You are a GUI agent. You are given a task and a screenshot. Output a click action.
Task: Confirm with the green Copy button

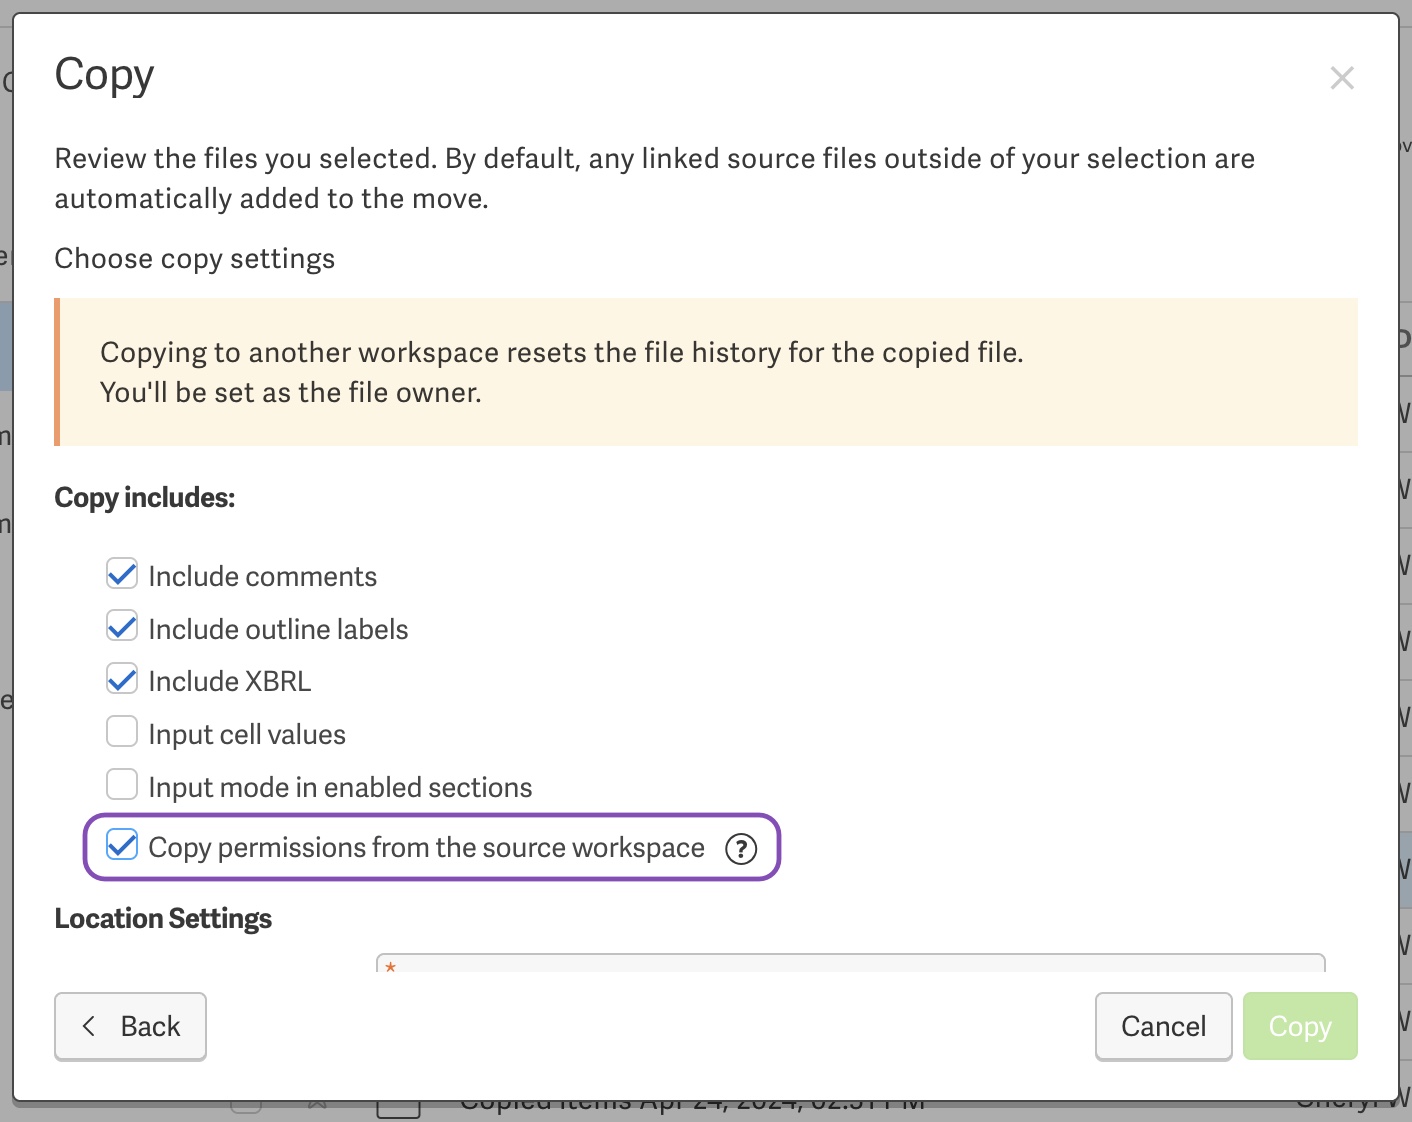[x=1300, y=1026]
